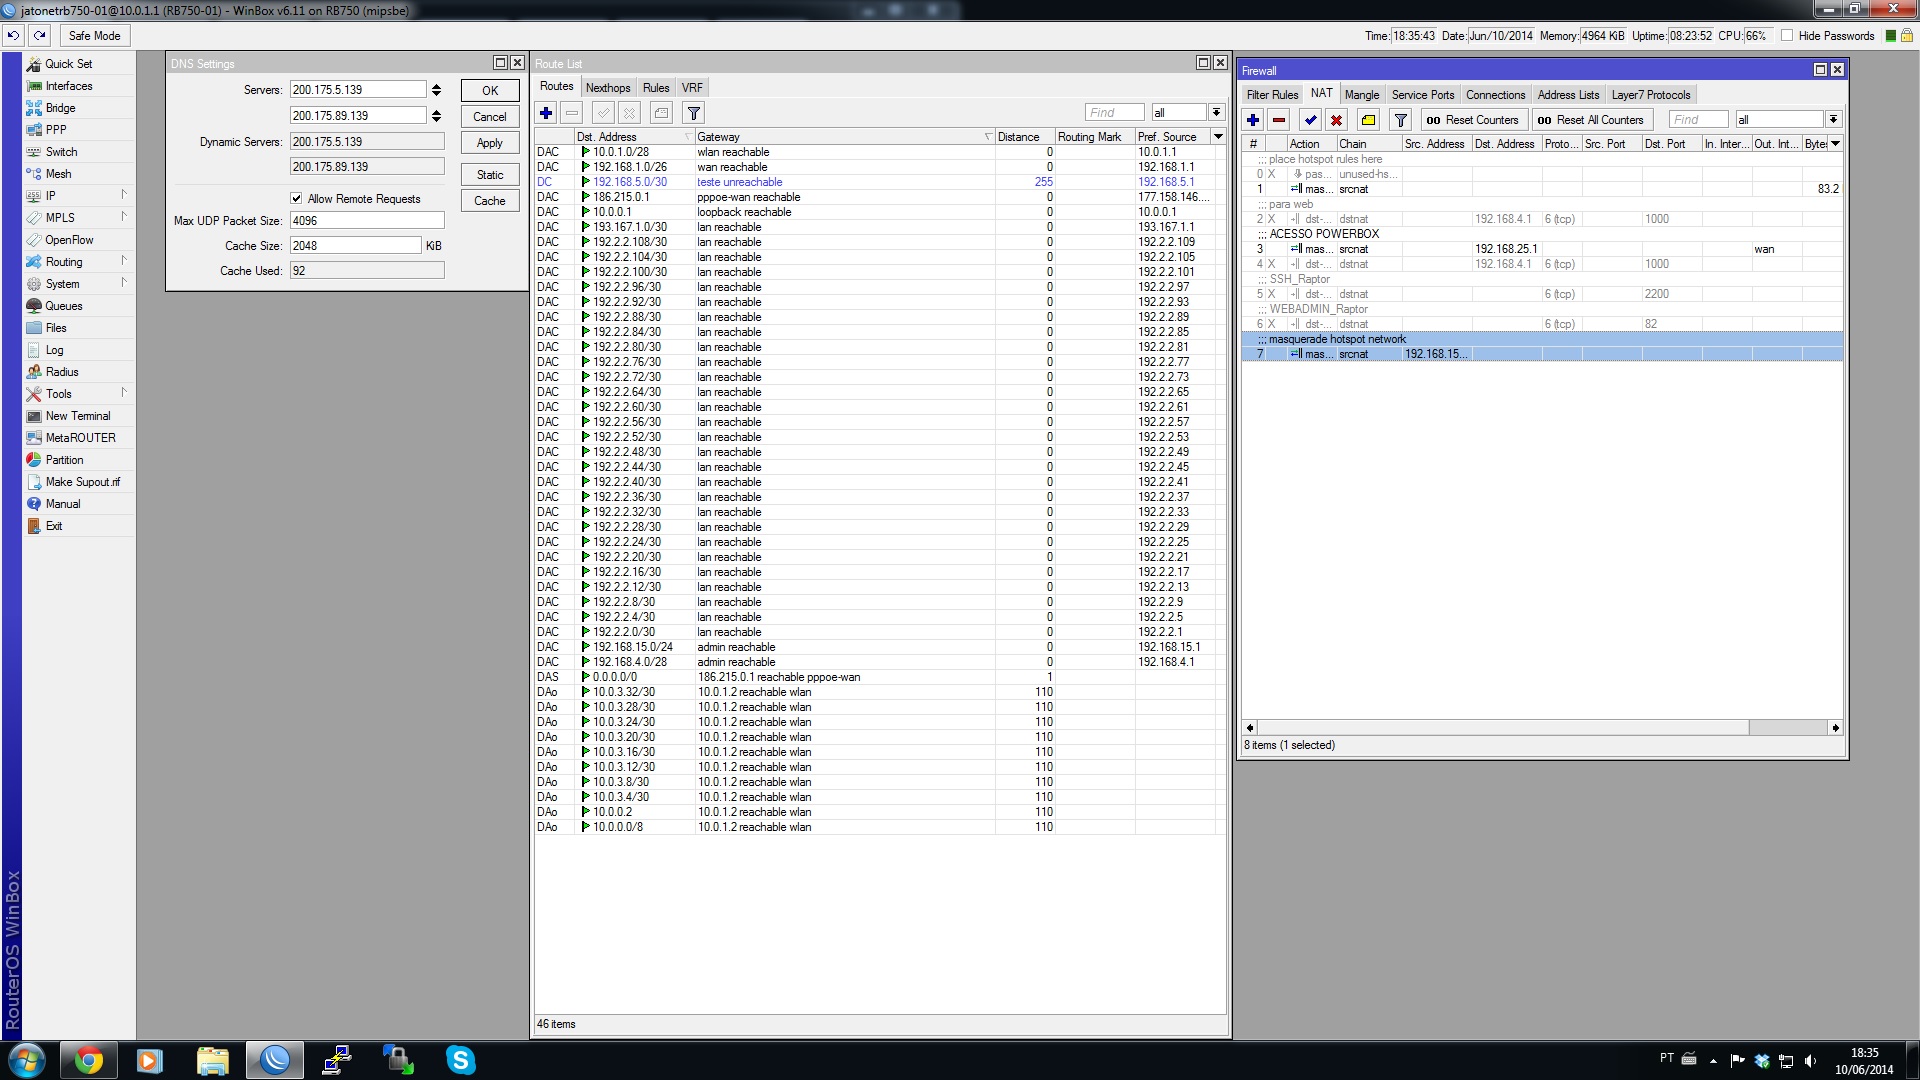Click the yellow comment icon in Firewall

coord(1368,120)
